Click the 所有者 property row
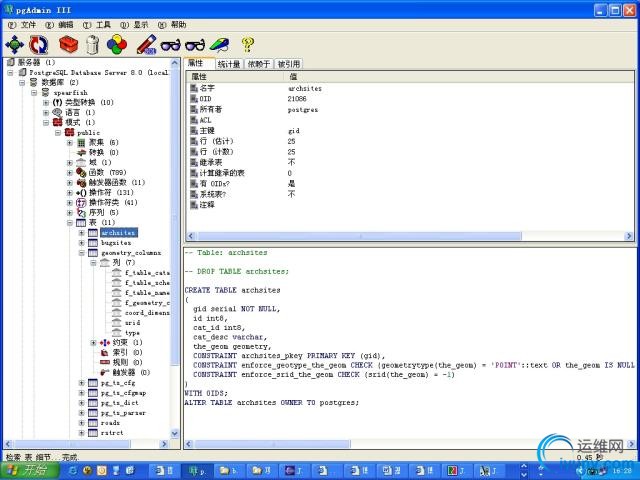 (x=409, y=109)
